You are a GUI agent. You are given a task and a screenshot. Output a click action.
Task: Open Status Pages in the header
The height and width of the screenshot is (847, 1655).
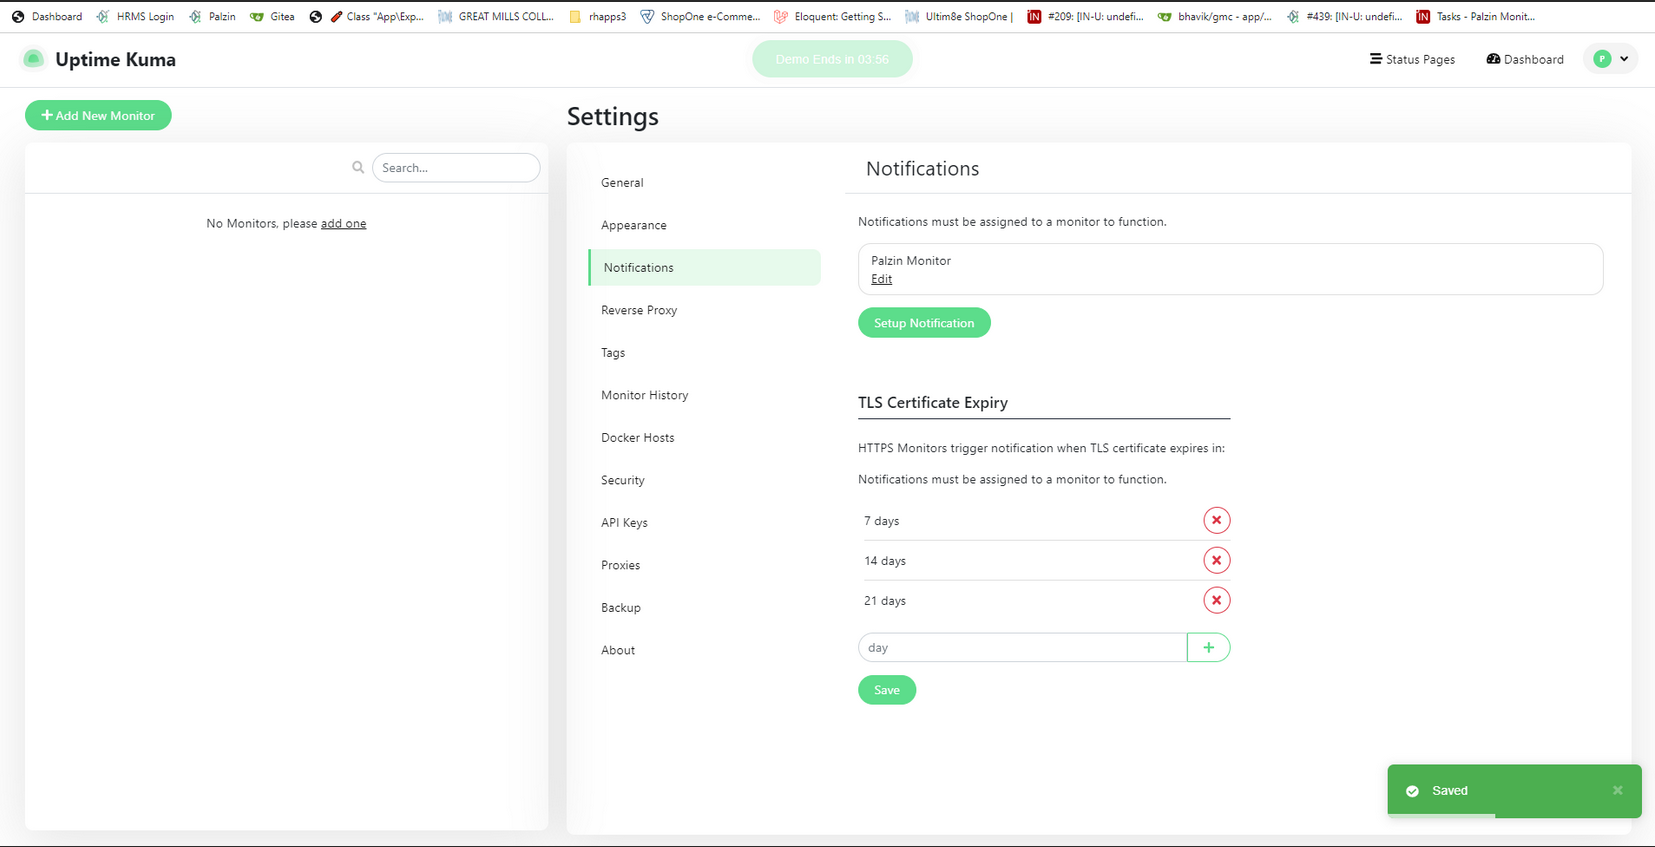point(1412,59)
